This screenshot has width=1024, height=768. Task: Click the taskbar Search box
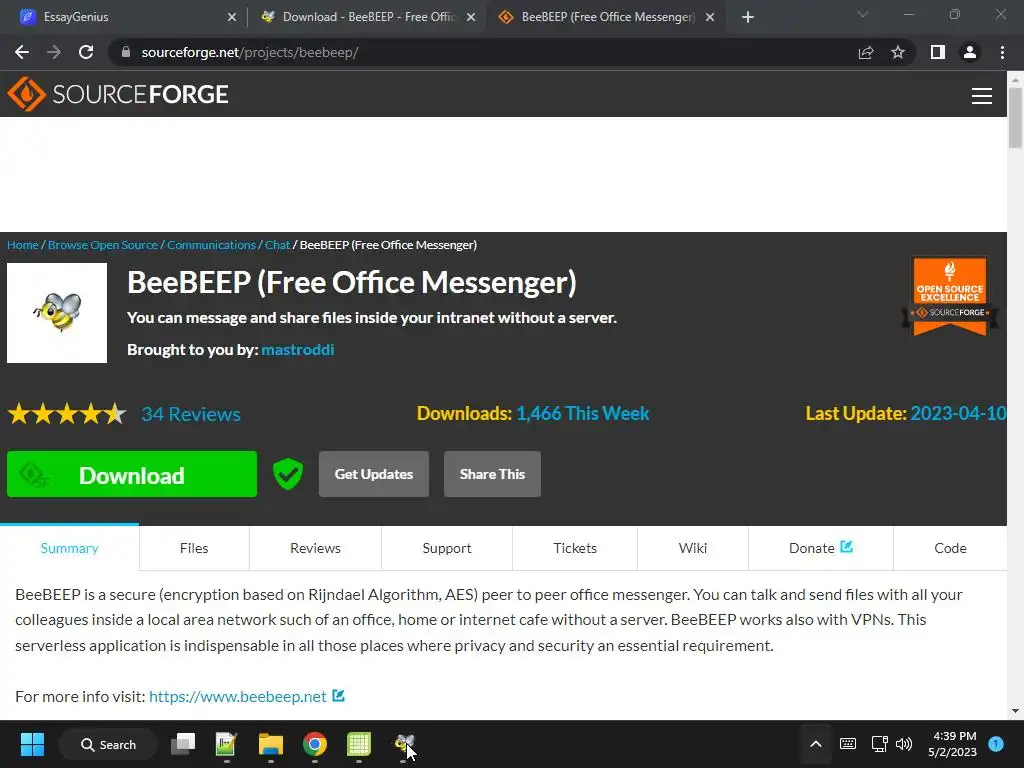coord(108,744)
